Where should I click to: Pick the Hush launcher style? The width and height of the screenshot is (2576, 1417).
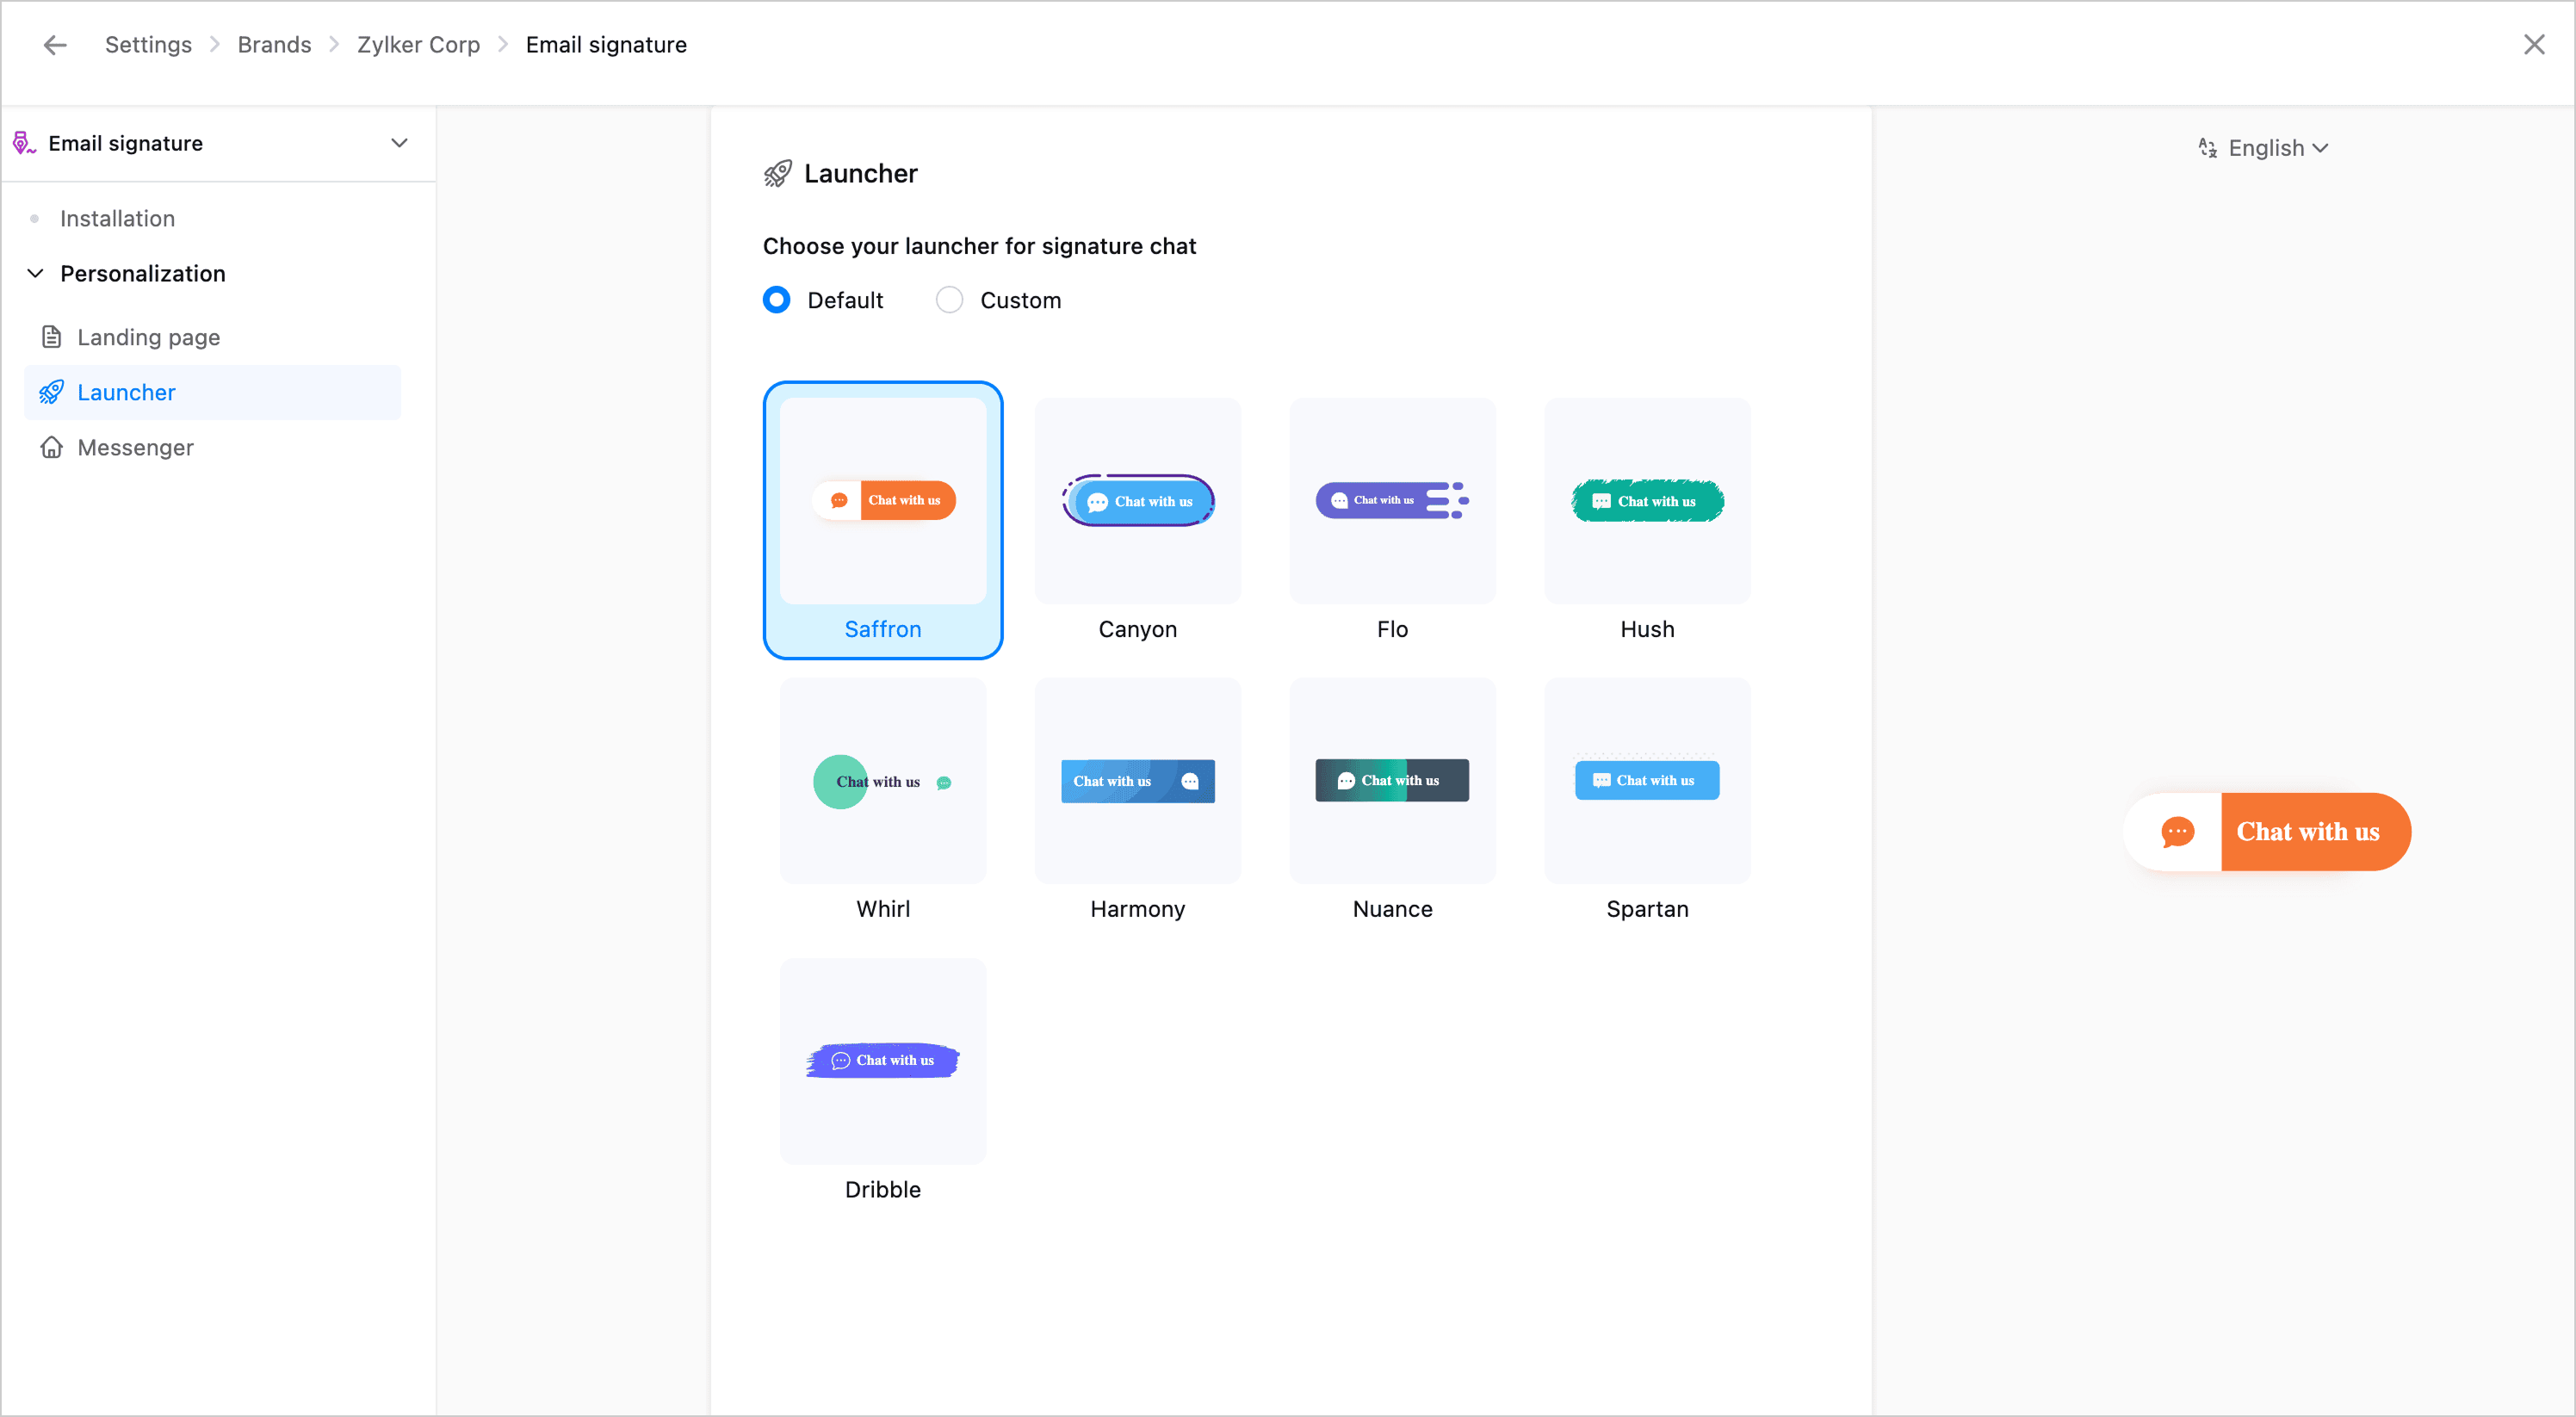click(1646, 502)
